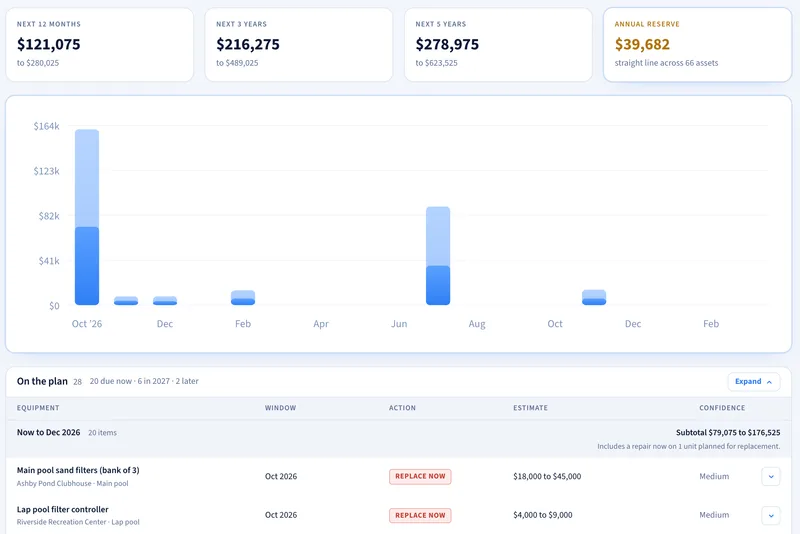Image resolution: width=800 pixels, height=534 pixels.
Task: Sort by the Window column header
Action: (x=280, y=408)
